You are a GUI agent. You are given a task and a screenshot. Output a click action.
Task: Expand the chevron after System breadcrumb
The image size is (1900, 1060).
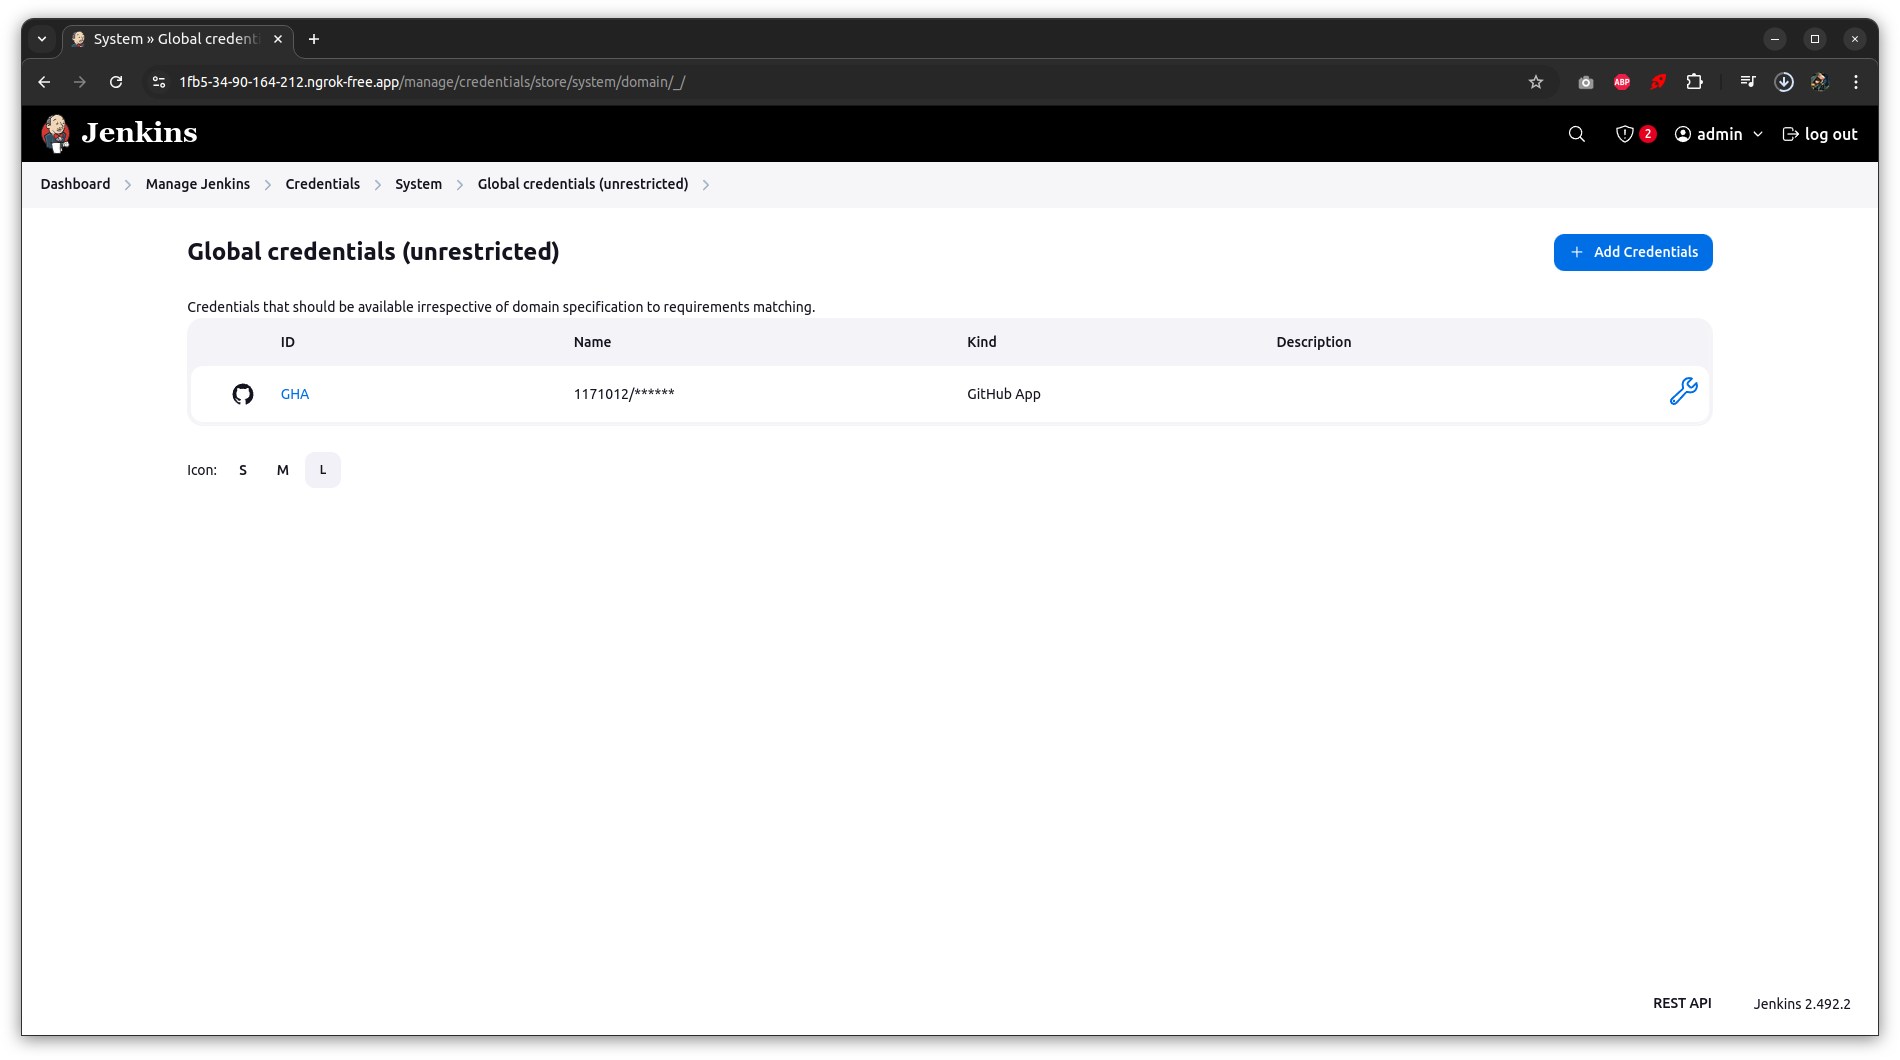pyautogui.click(x=460, y=185)
